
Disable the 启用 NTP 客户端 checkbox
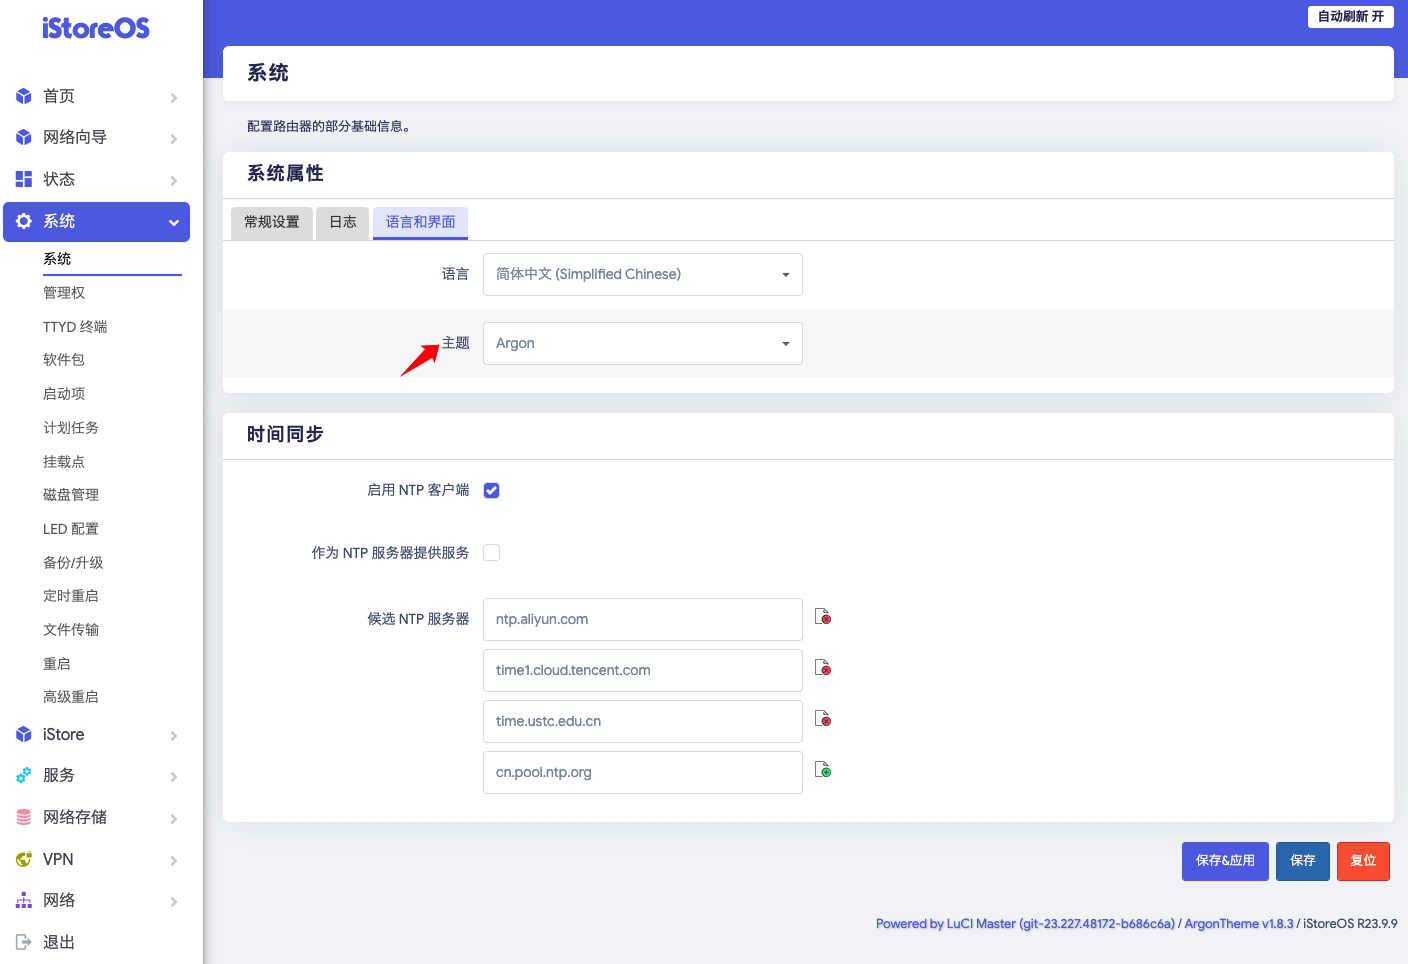click(491, 490)
